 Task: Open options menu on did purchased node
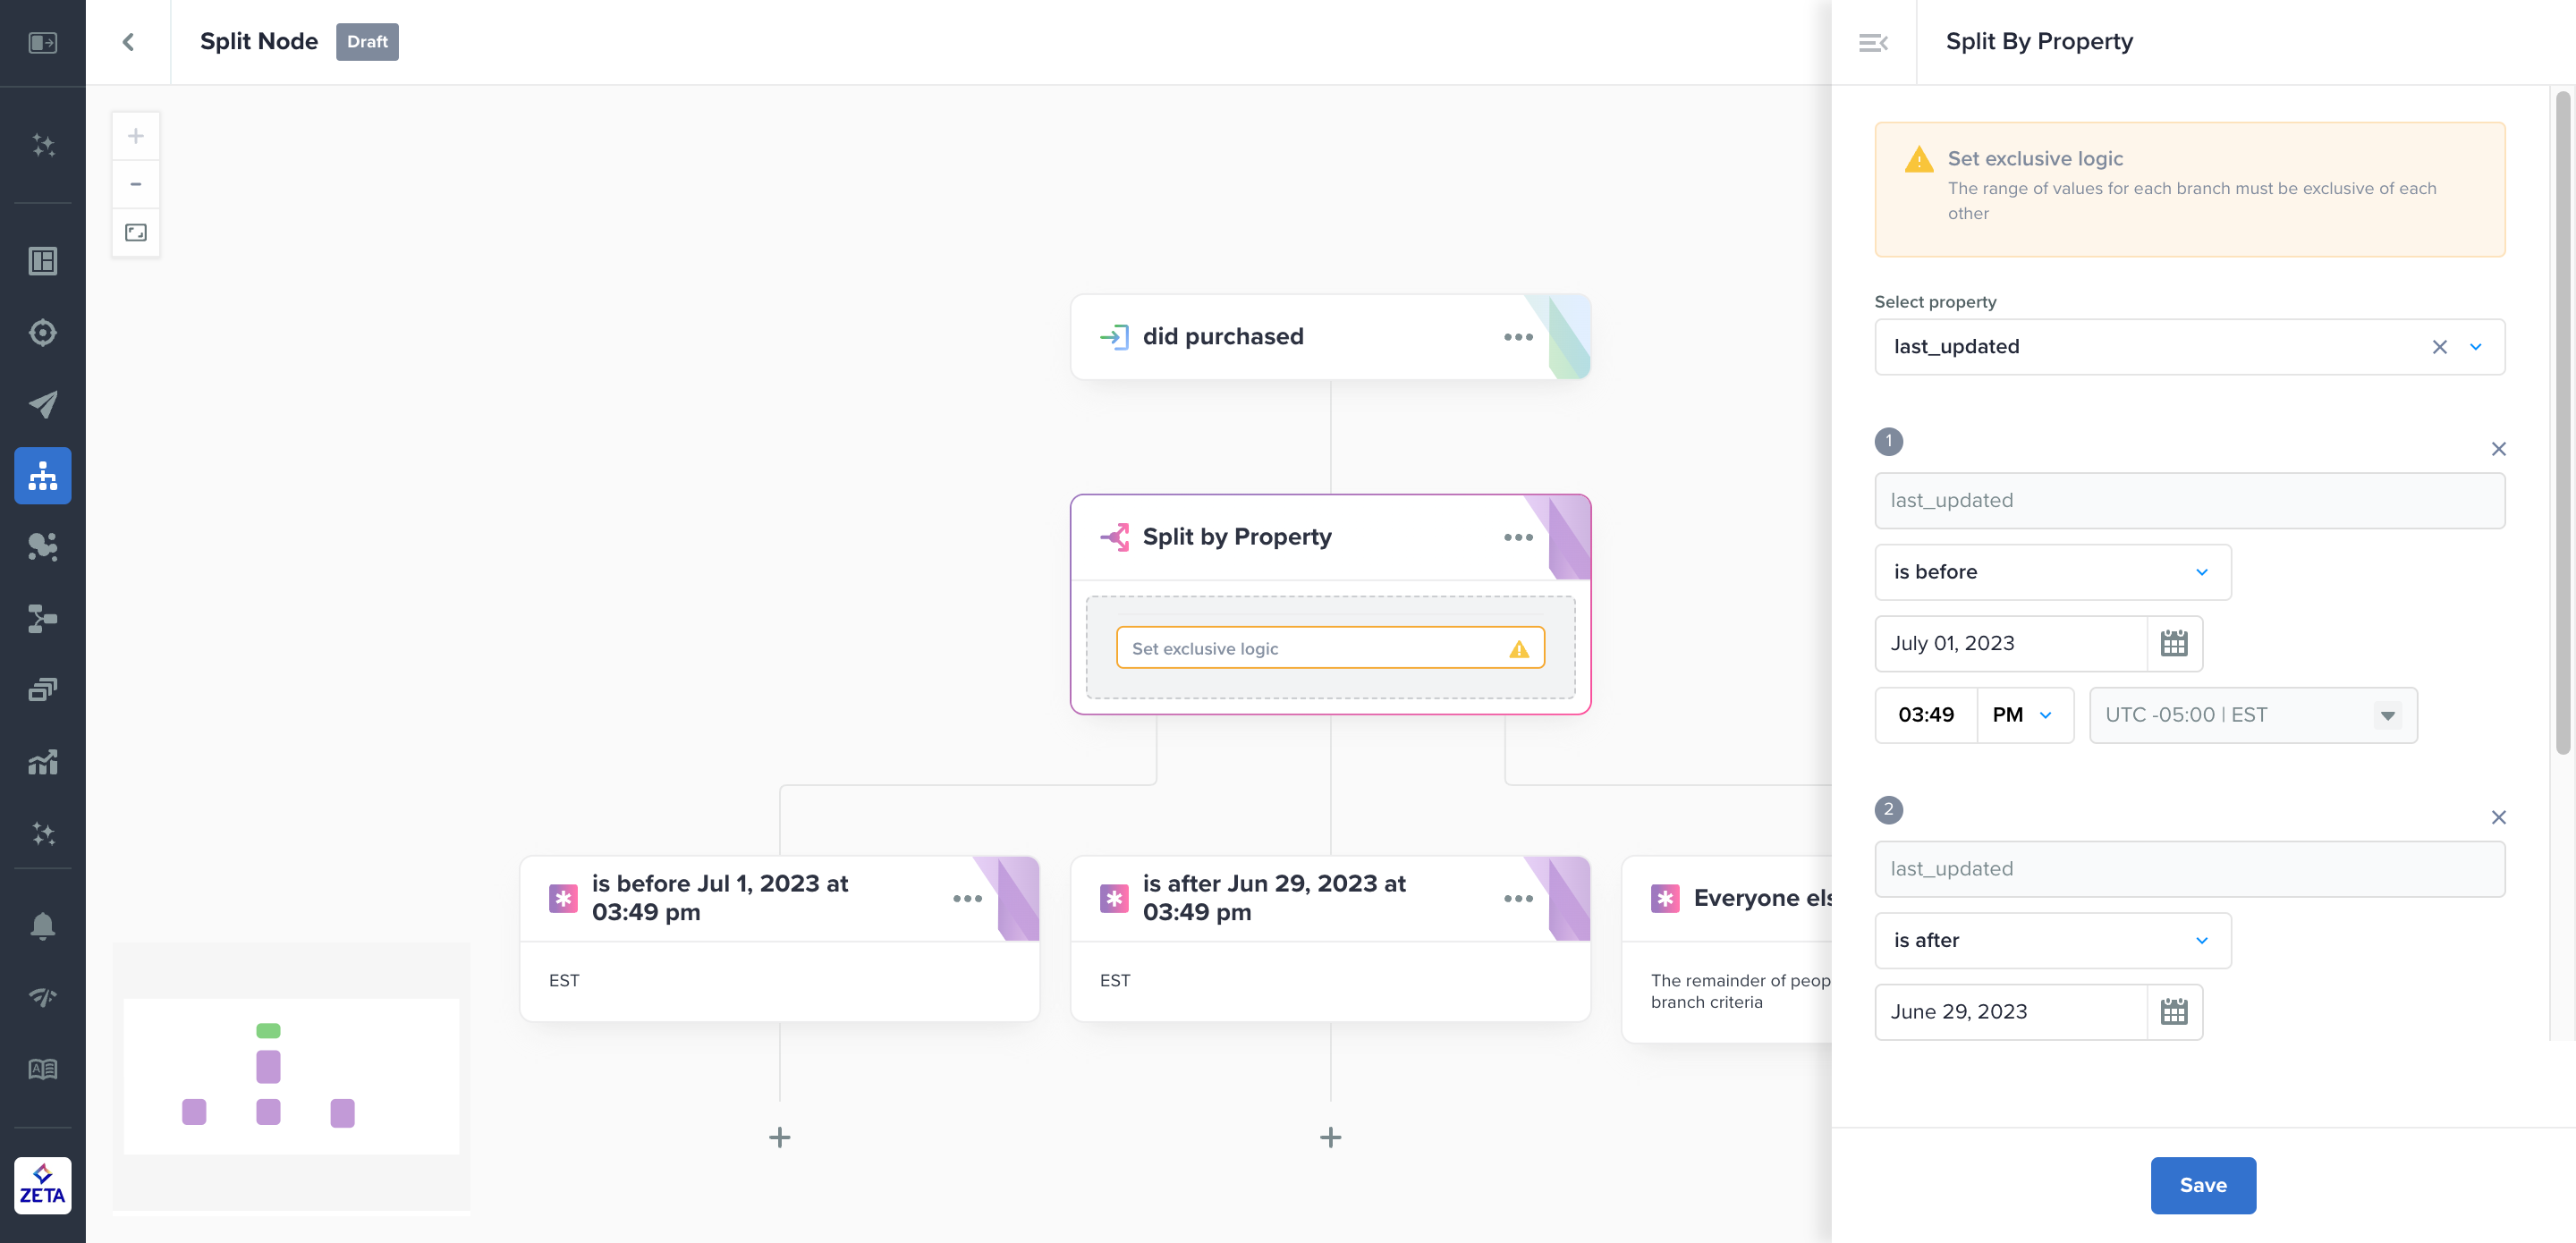coord(1517,337)
